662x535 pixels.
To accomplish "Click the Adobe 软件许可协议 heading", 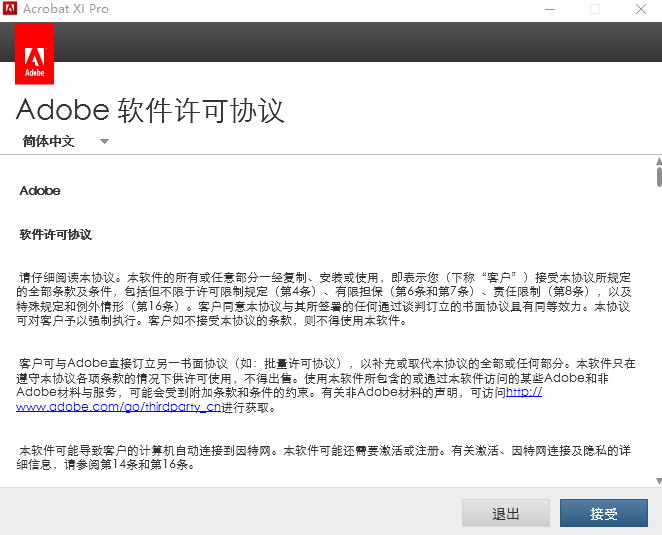I will [150, 111].
